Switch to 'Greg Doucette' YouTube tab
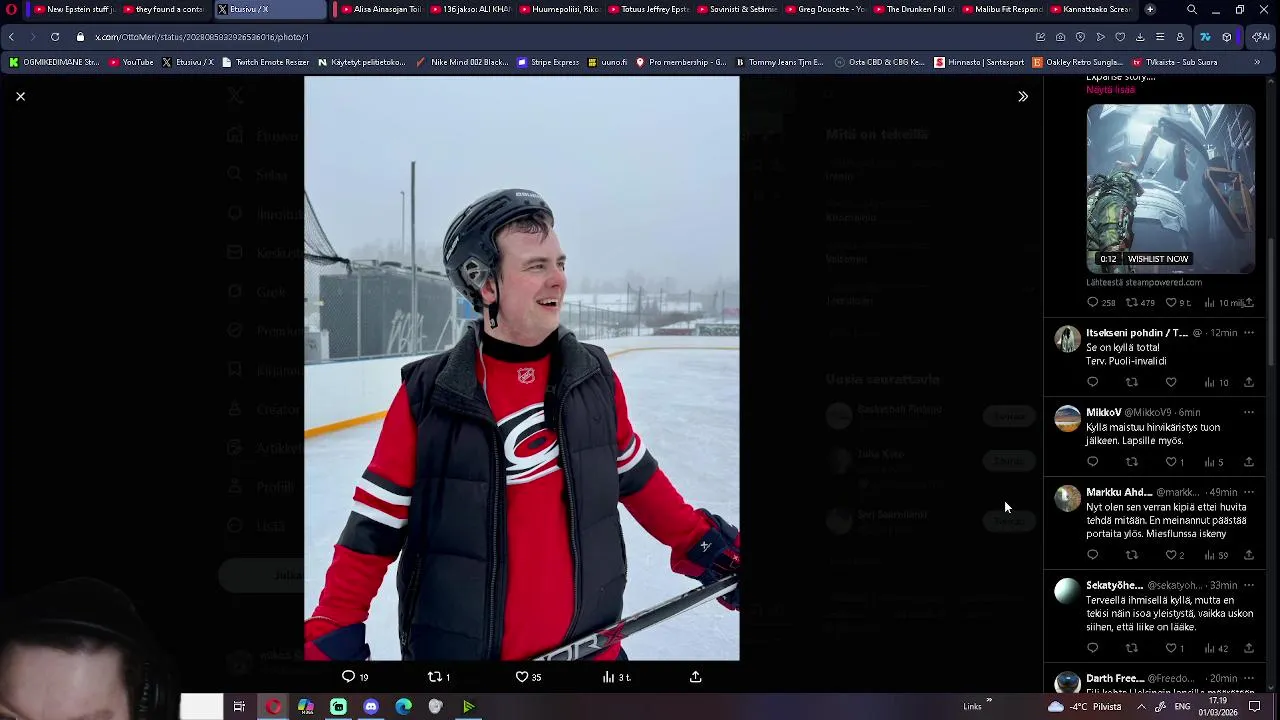The height and width of the screenshot is (720, 1280). [x=825, y=9]
